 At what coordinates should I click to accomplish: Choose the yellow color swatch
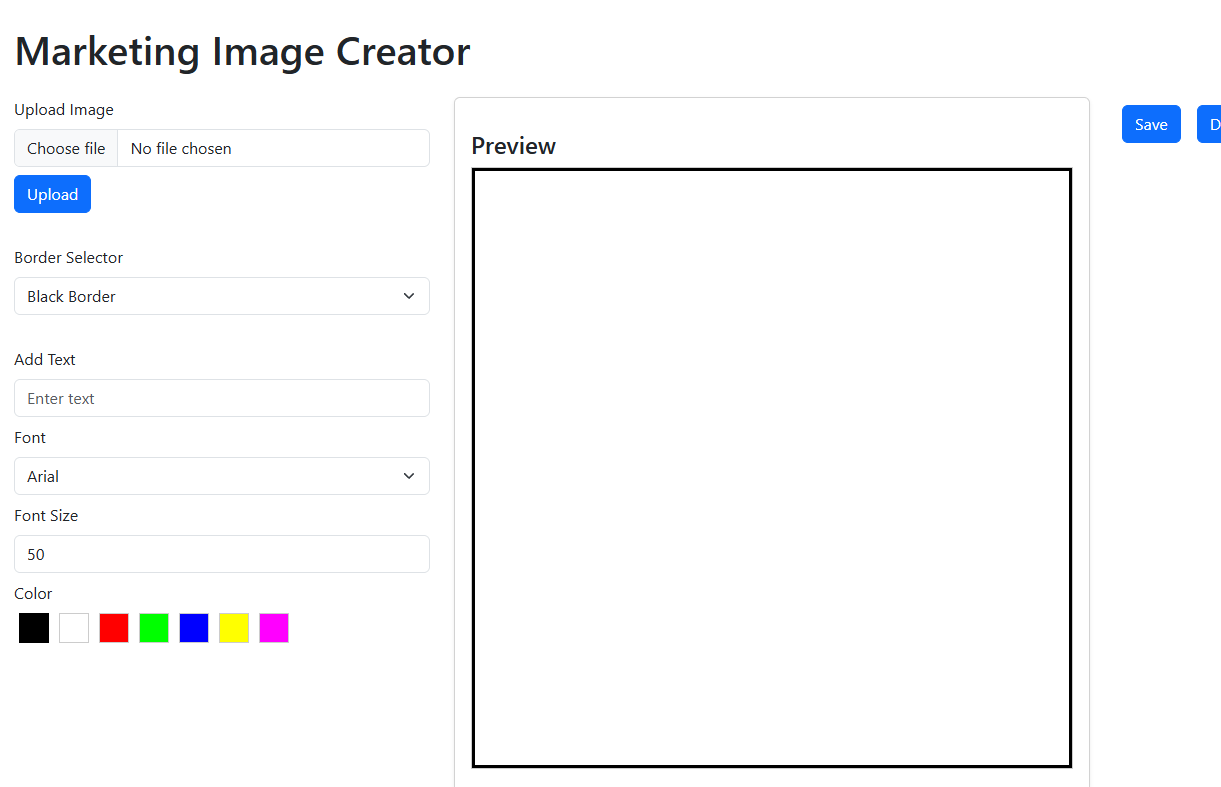[233, 628]
